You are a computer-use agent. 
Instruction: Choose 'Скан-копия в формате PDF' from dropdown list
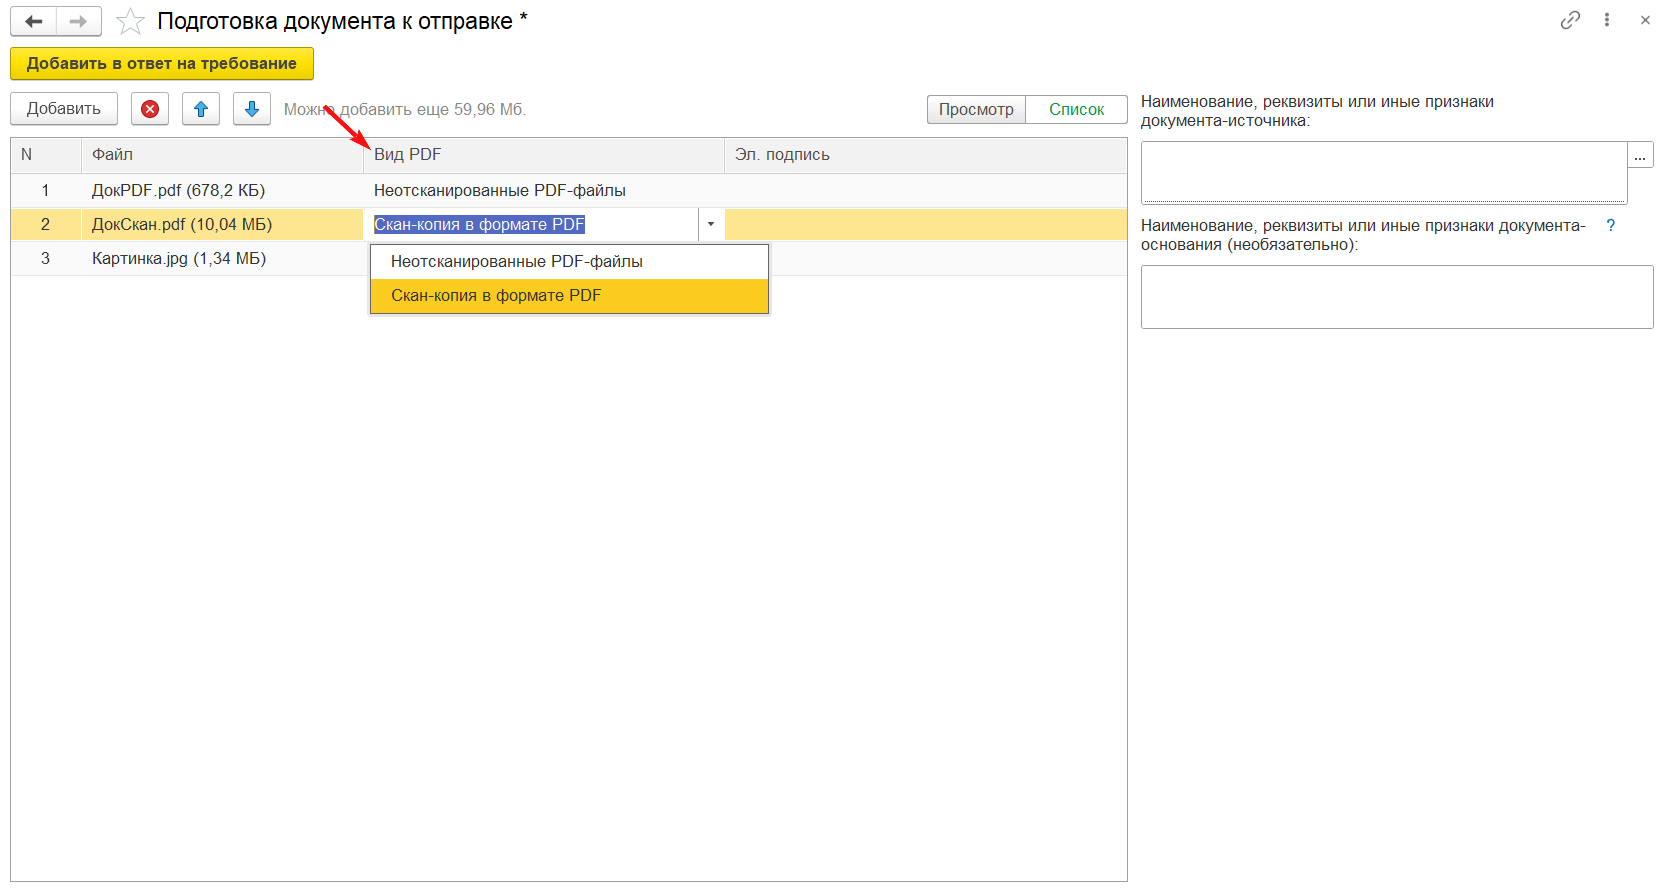click(569, 296)
